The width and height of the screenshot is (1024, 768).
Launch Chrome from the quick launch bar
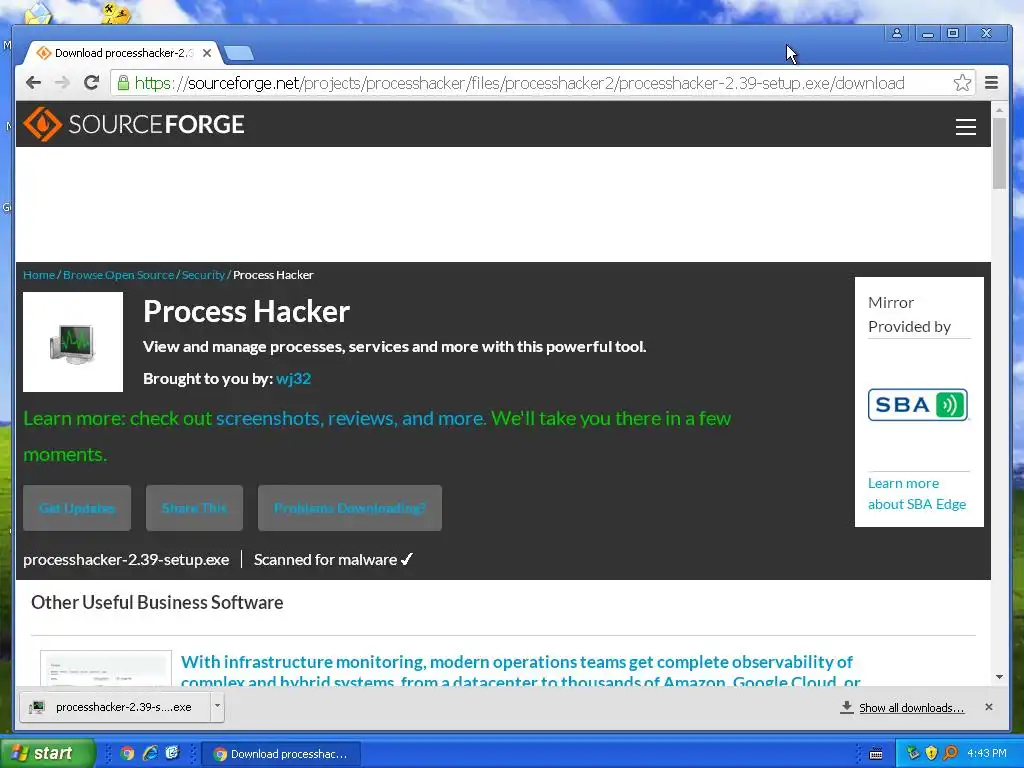[x=127, y=754]
